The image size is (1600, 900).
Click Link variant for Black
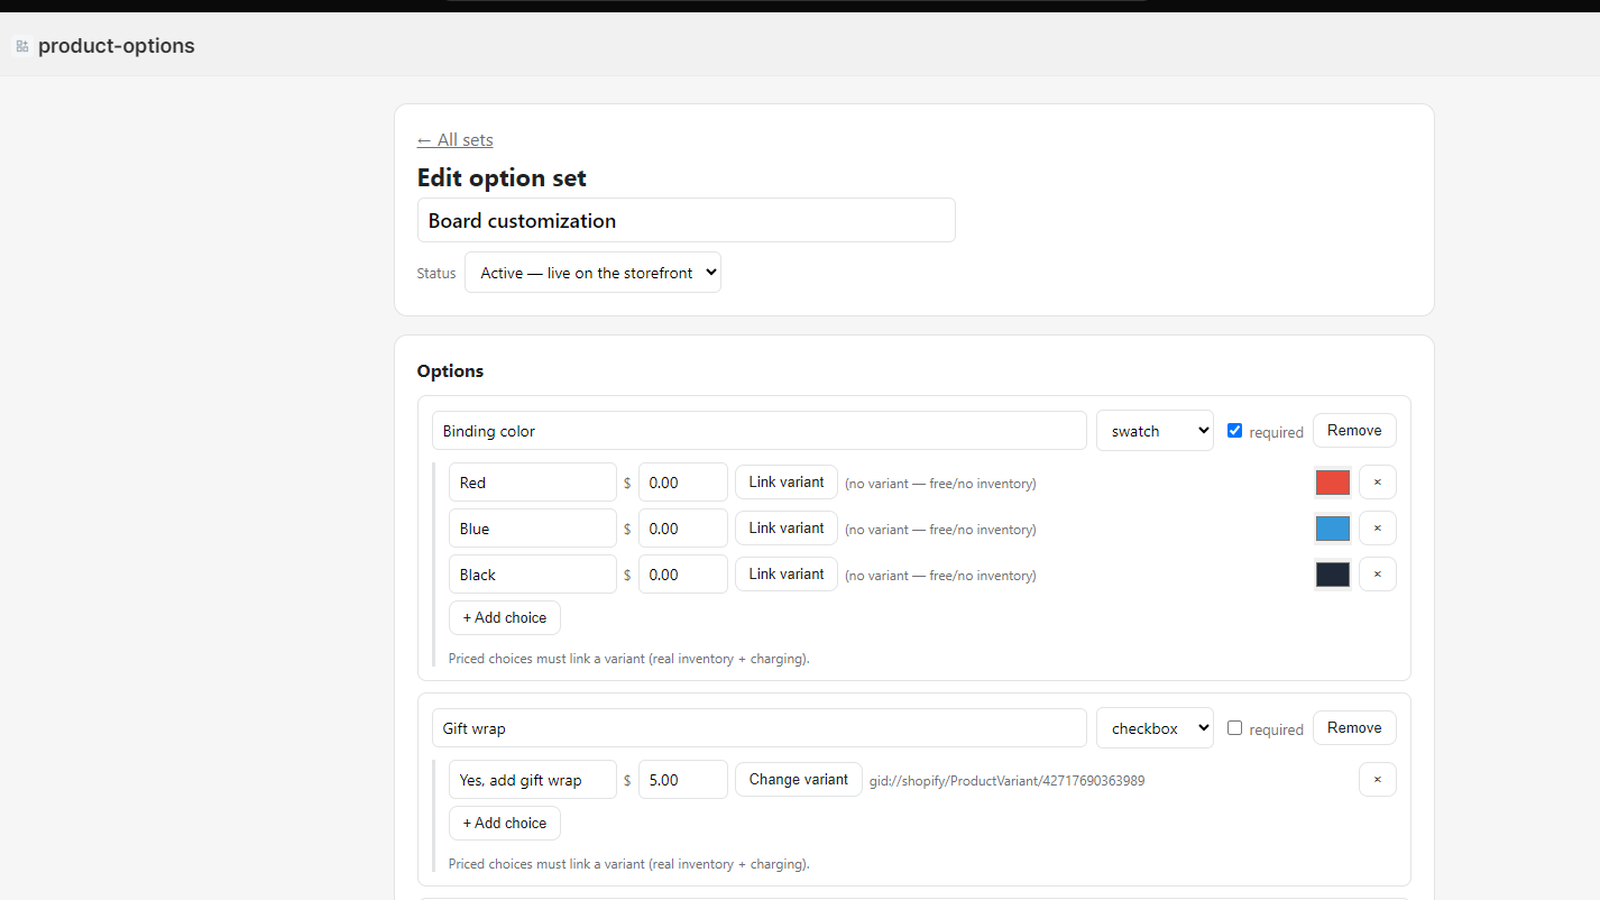pyautogui.click(x=786, y=574)
